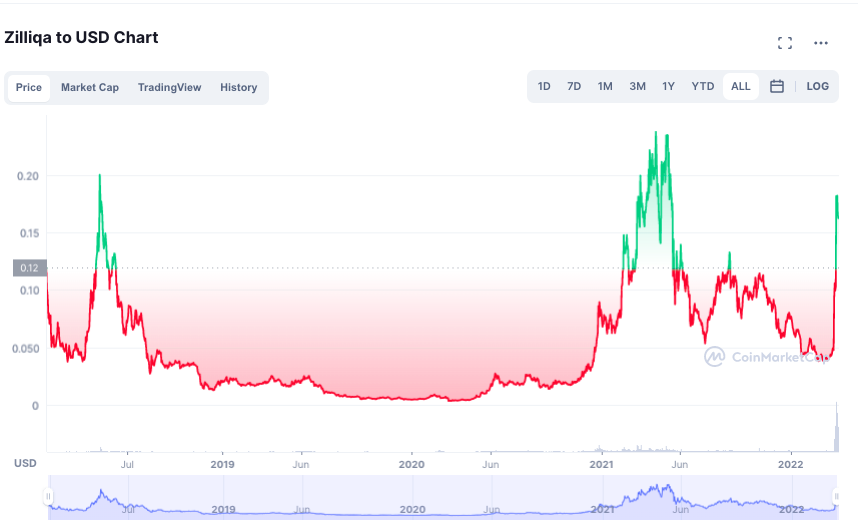Select the 7D time range
The width and height of the screenshot is (858, 523).
[x=574, y=86]
